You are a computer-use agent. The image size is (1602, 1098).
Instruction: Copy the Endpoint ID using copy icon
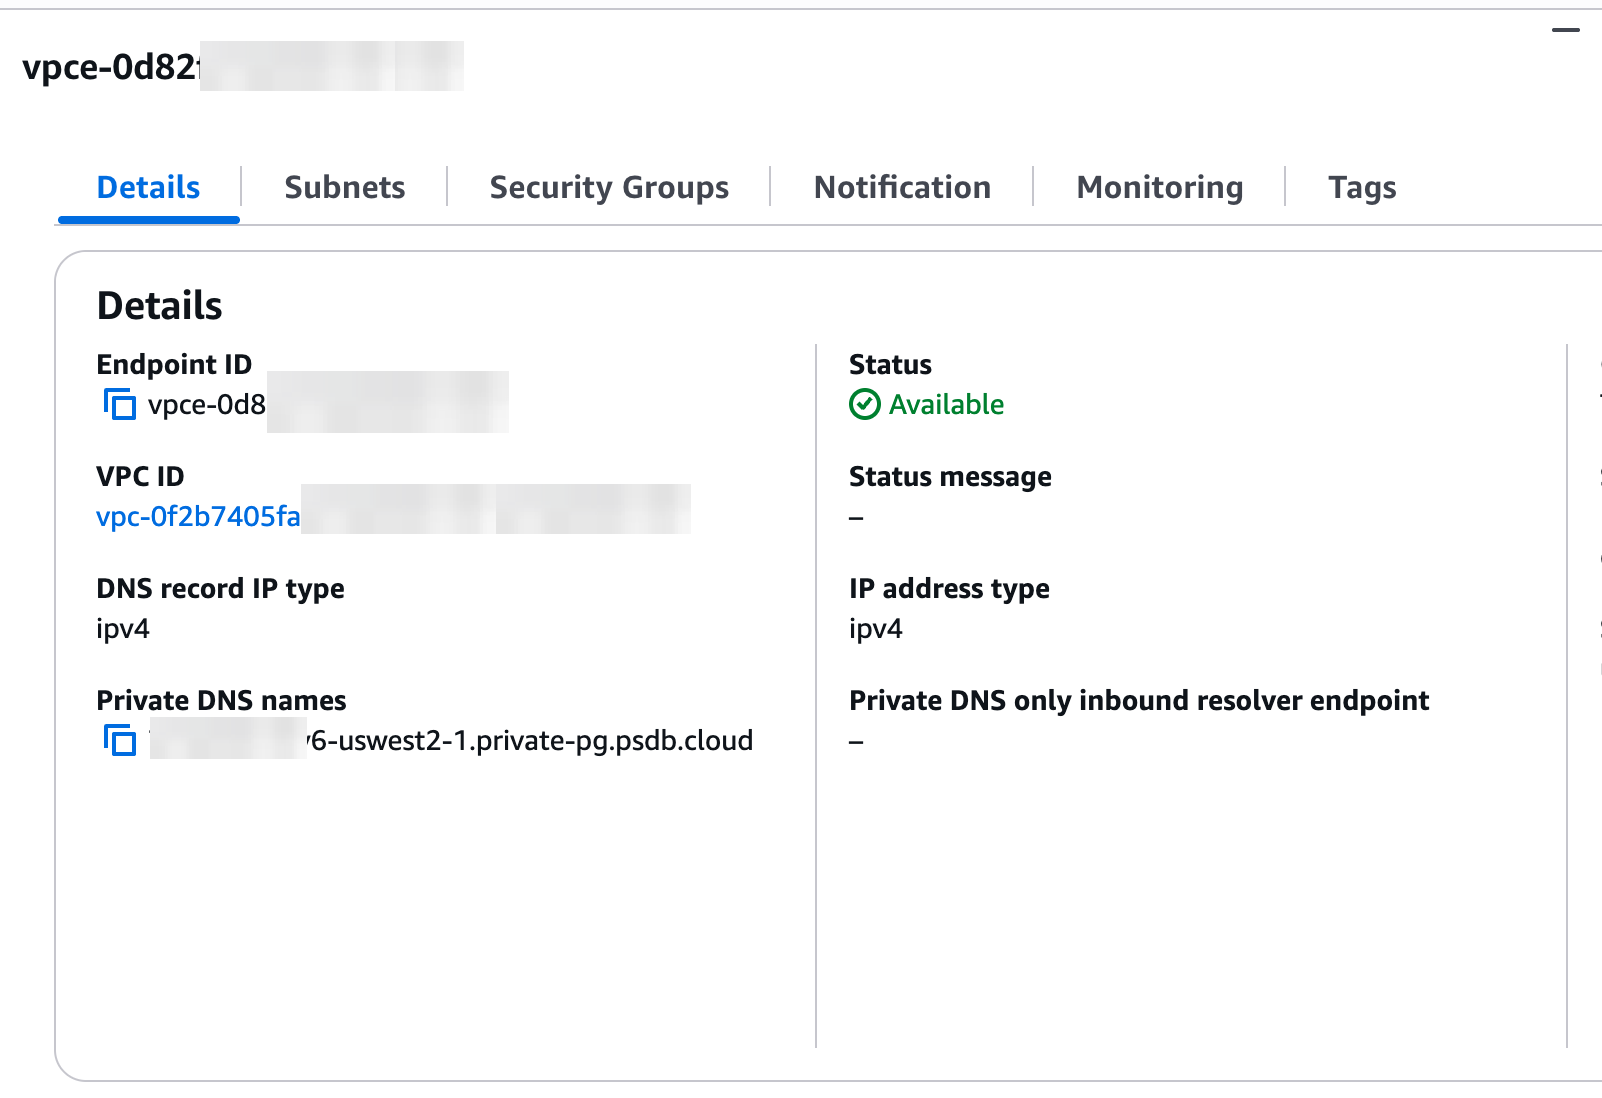tap(120, 406)
